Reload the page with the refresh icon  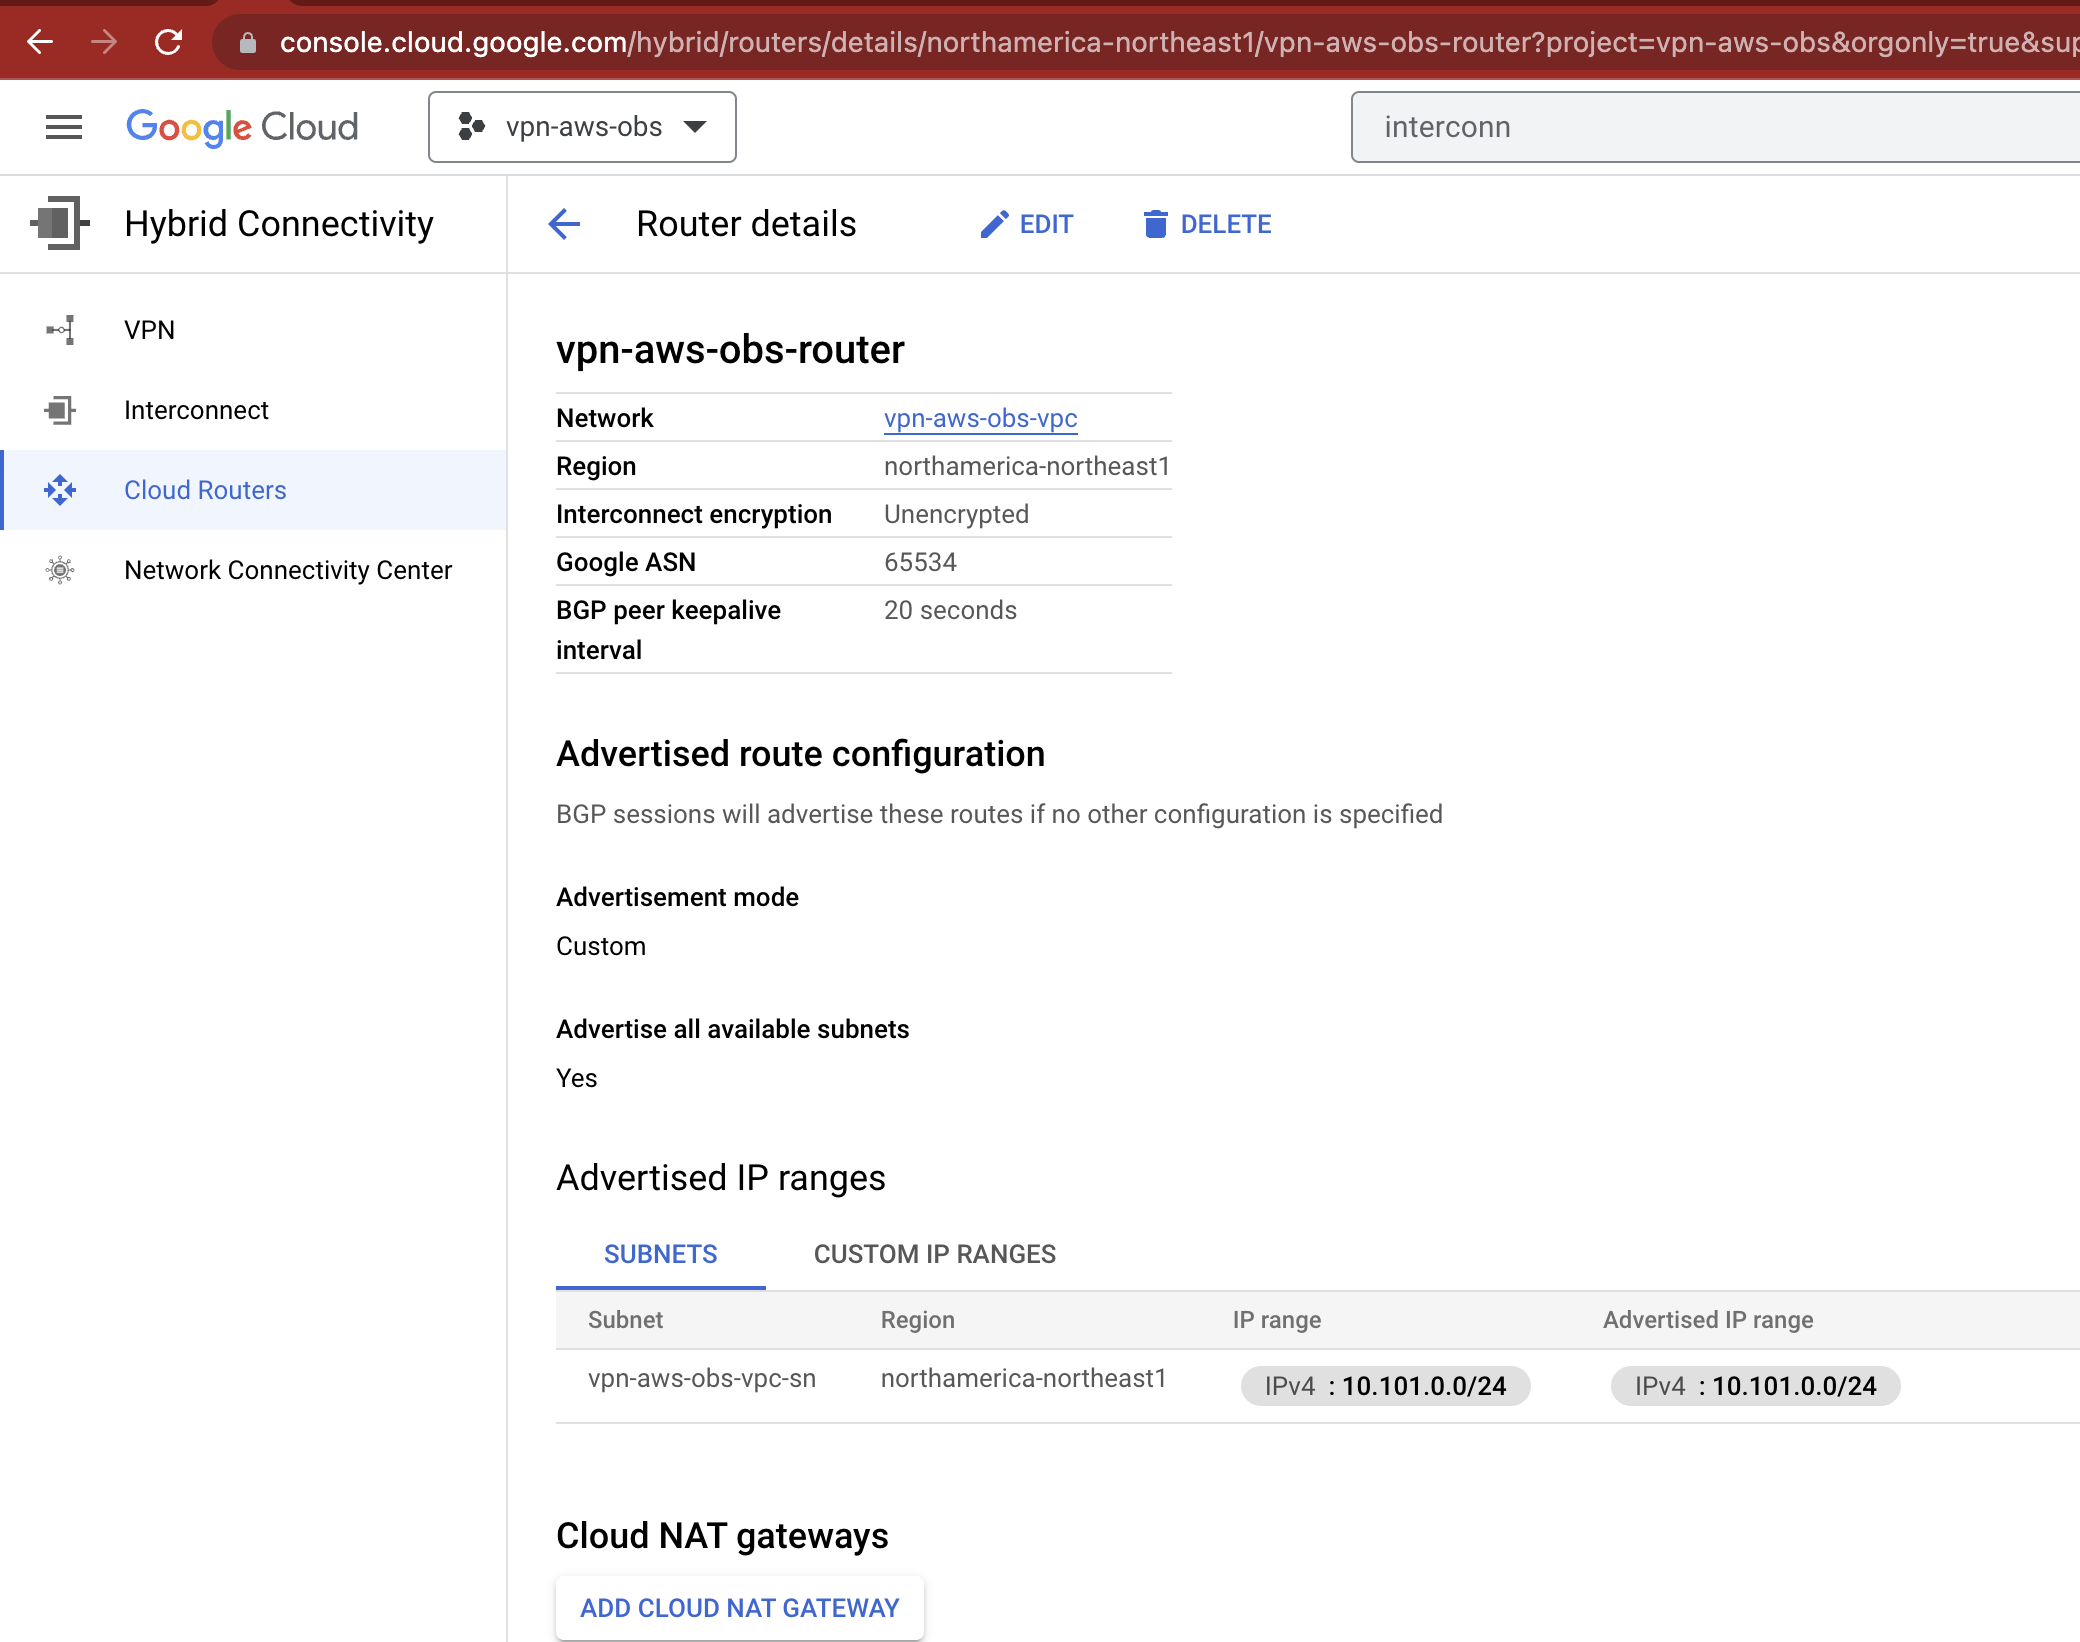(168, 42)
